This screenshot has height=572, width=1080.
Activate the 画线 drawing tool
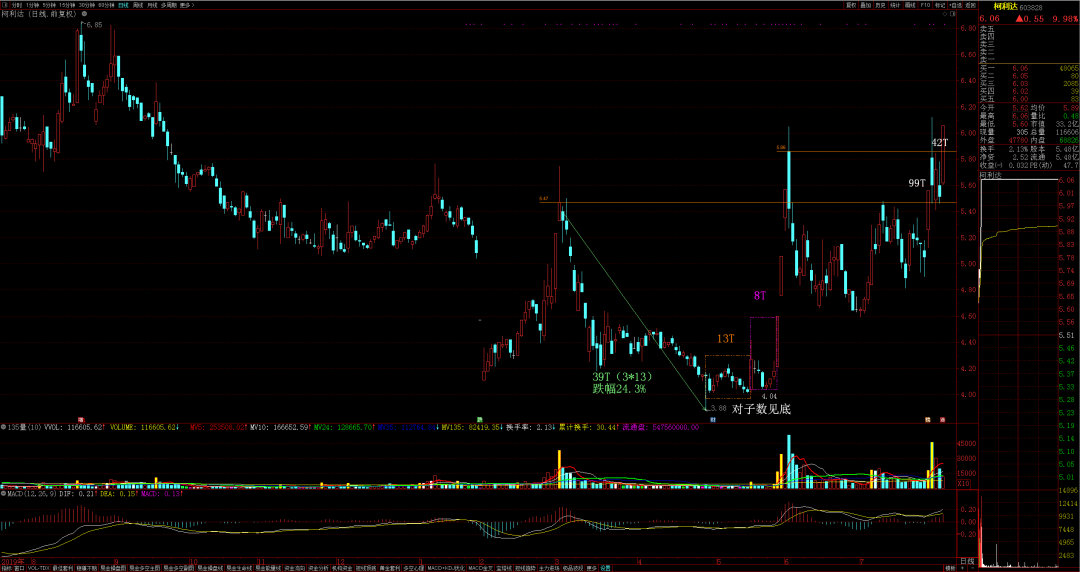[x=910, y=5]
